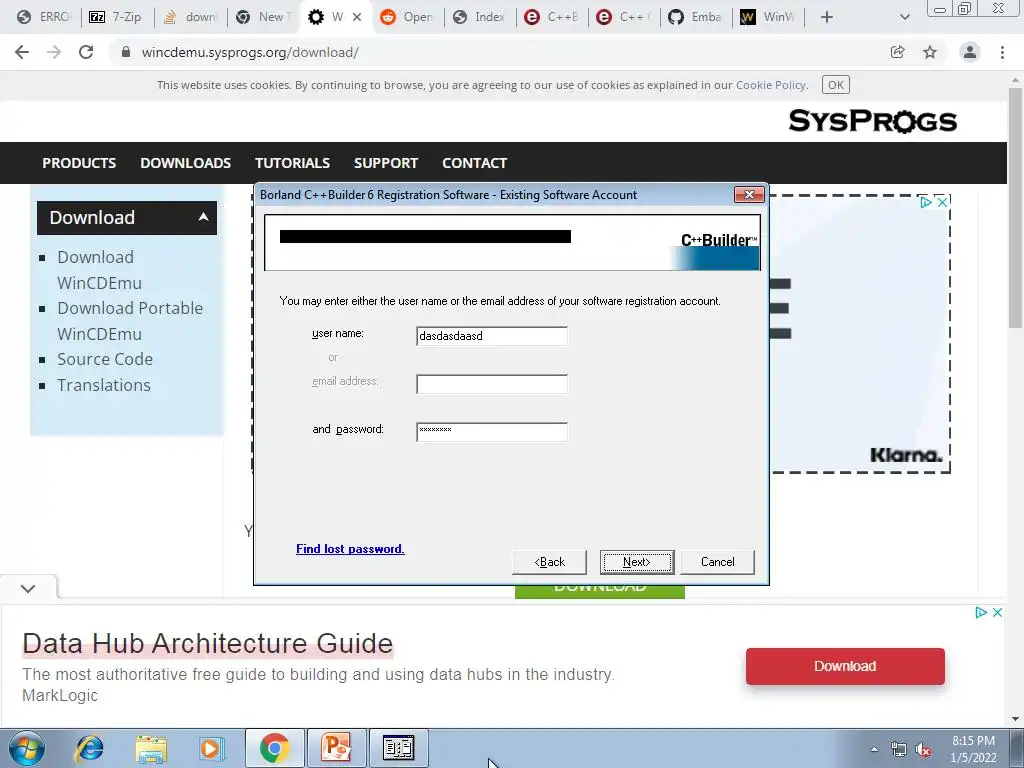Close the bottom MarkLogic ad X icon
The width and height of the screenshot is (1024, 768).
tap(997, 613)
